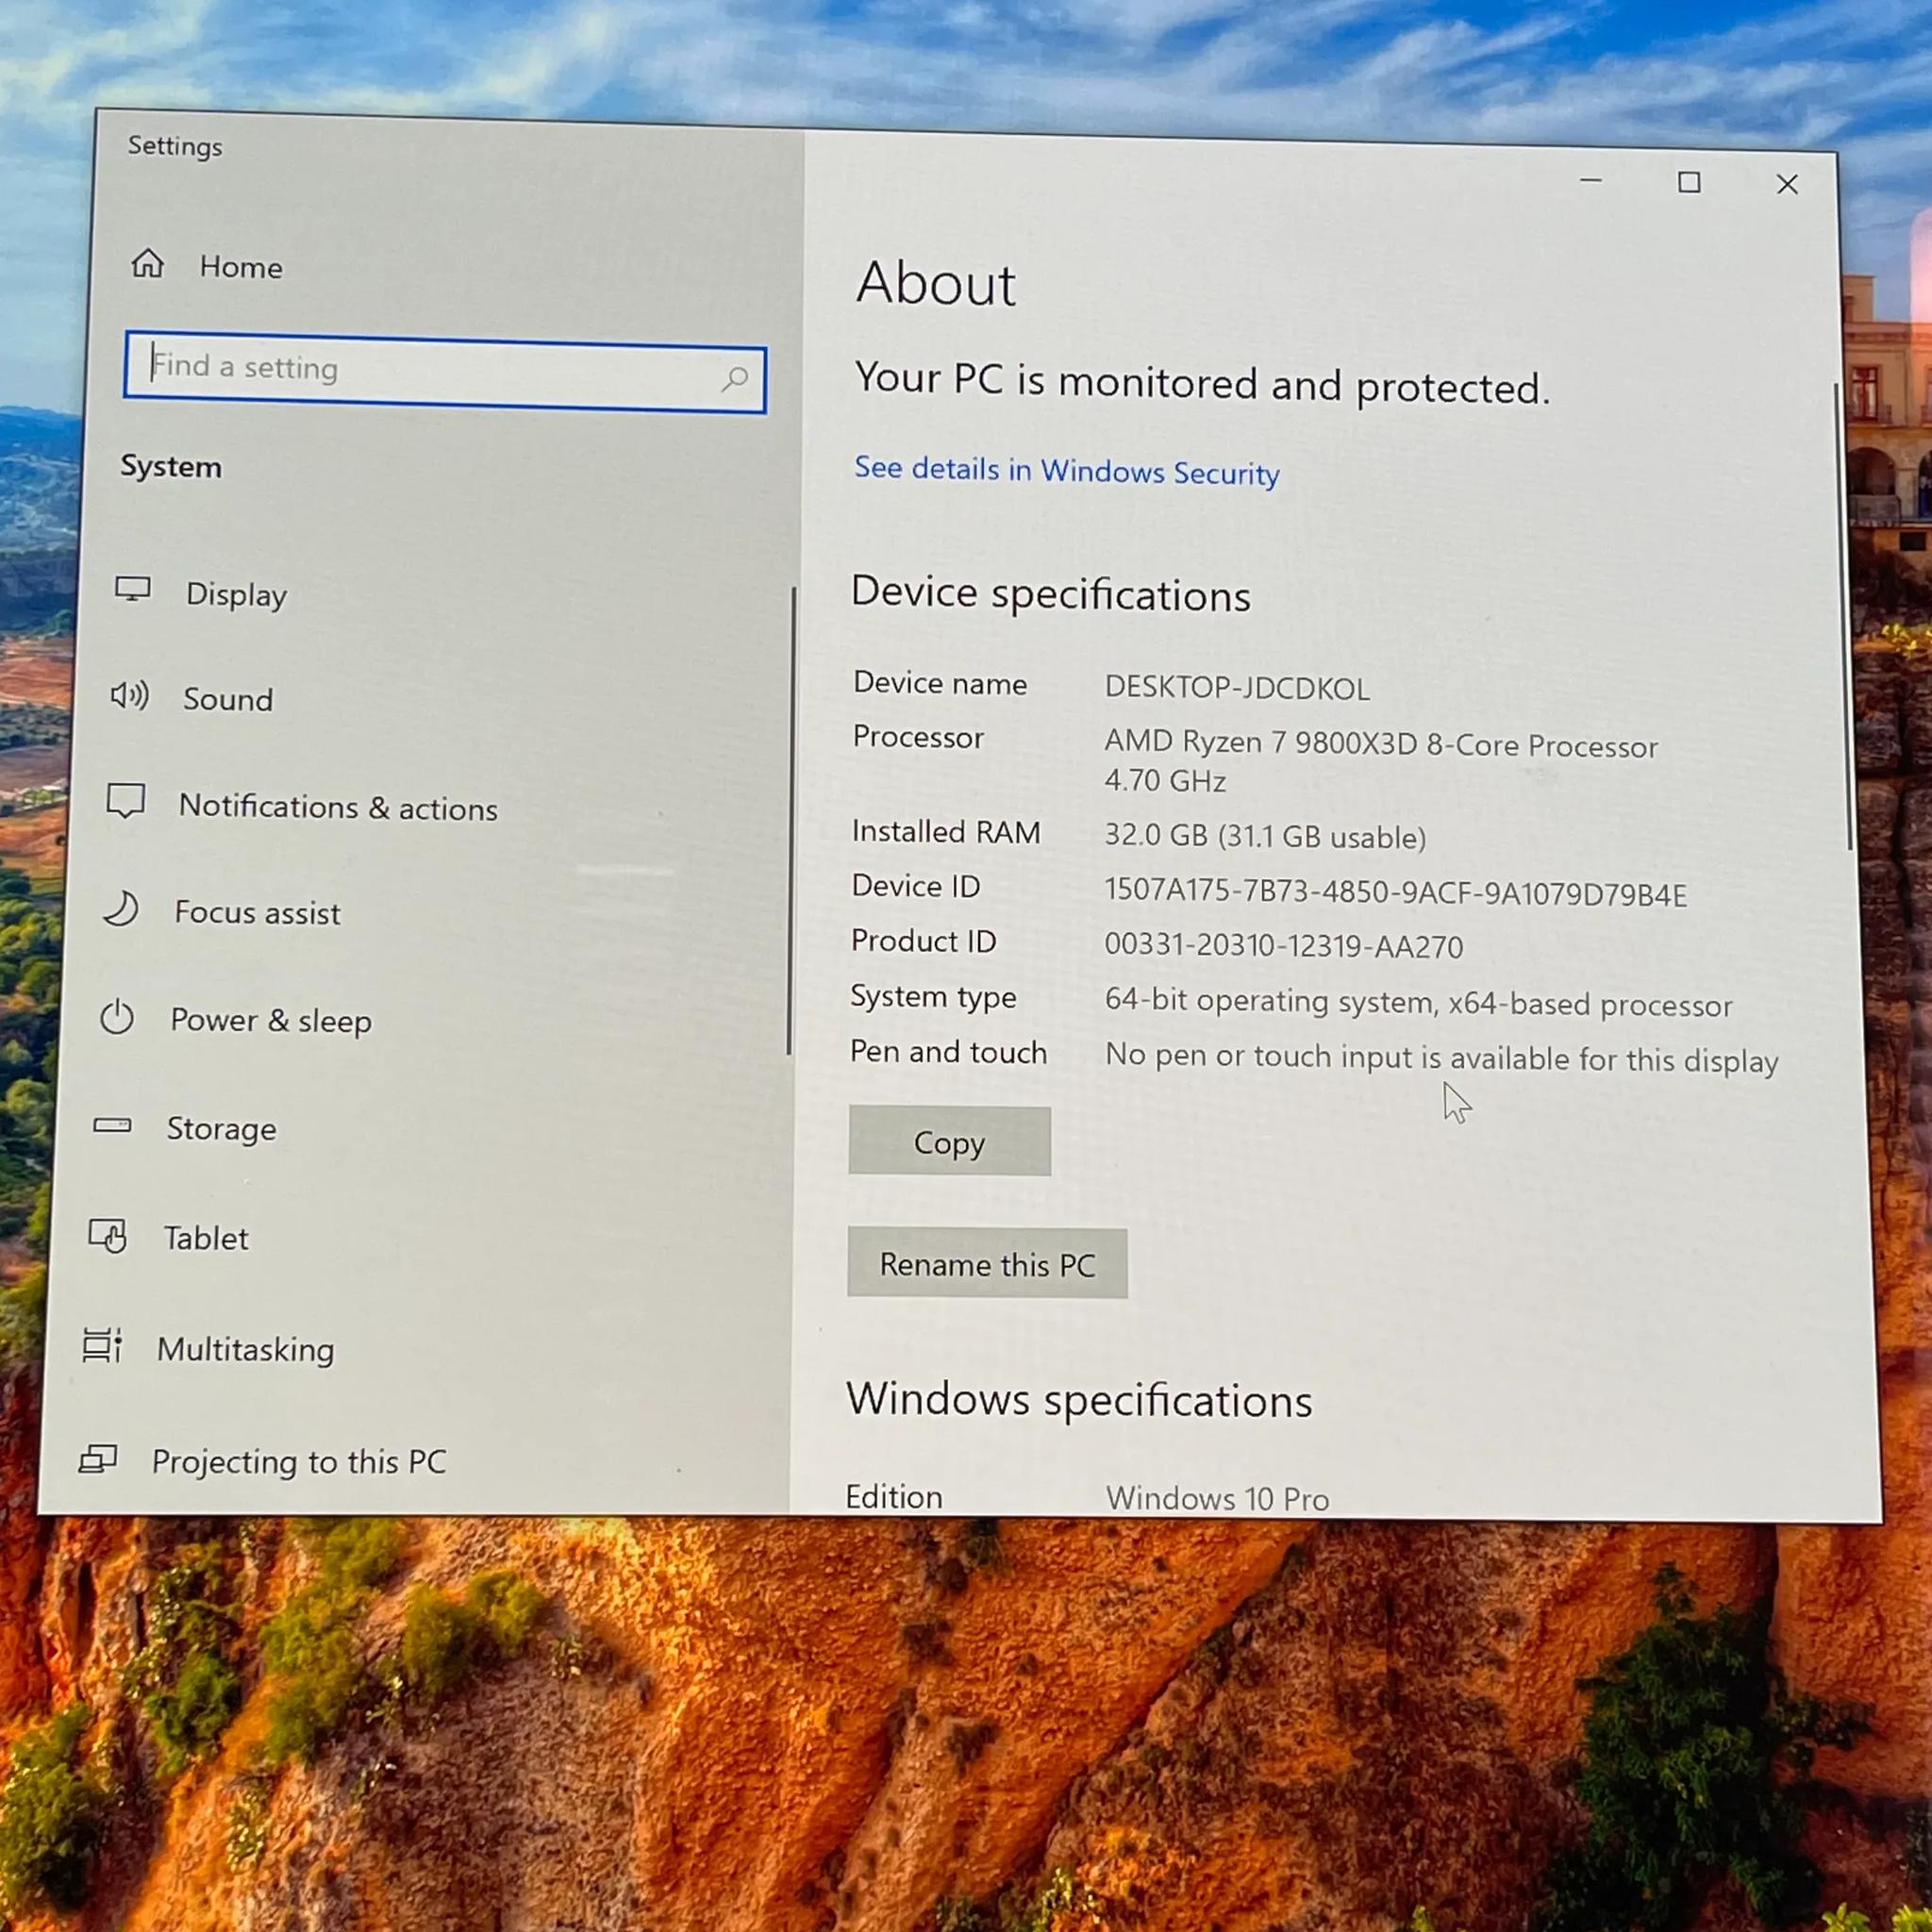The width and height of the screenshot is (1932, 1932).
Task: Click the Device ID value starting 1507A175
Action: pyautogui.click(x=1395, y=893)
